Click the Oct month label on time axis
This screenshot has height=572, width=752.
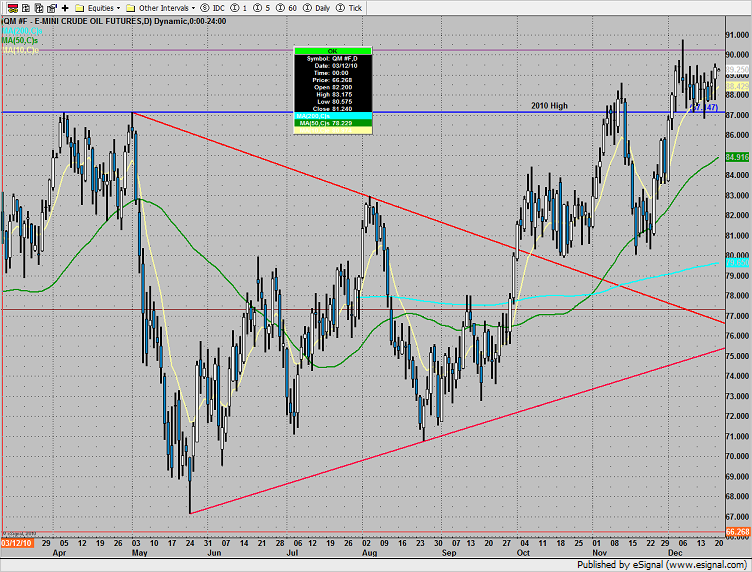pos(523,553)
